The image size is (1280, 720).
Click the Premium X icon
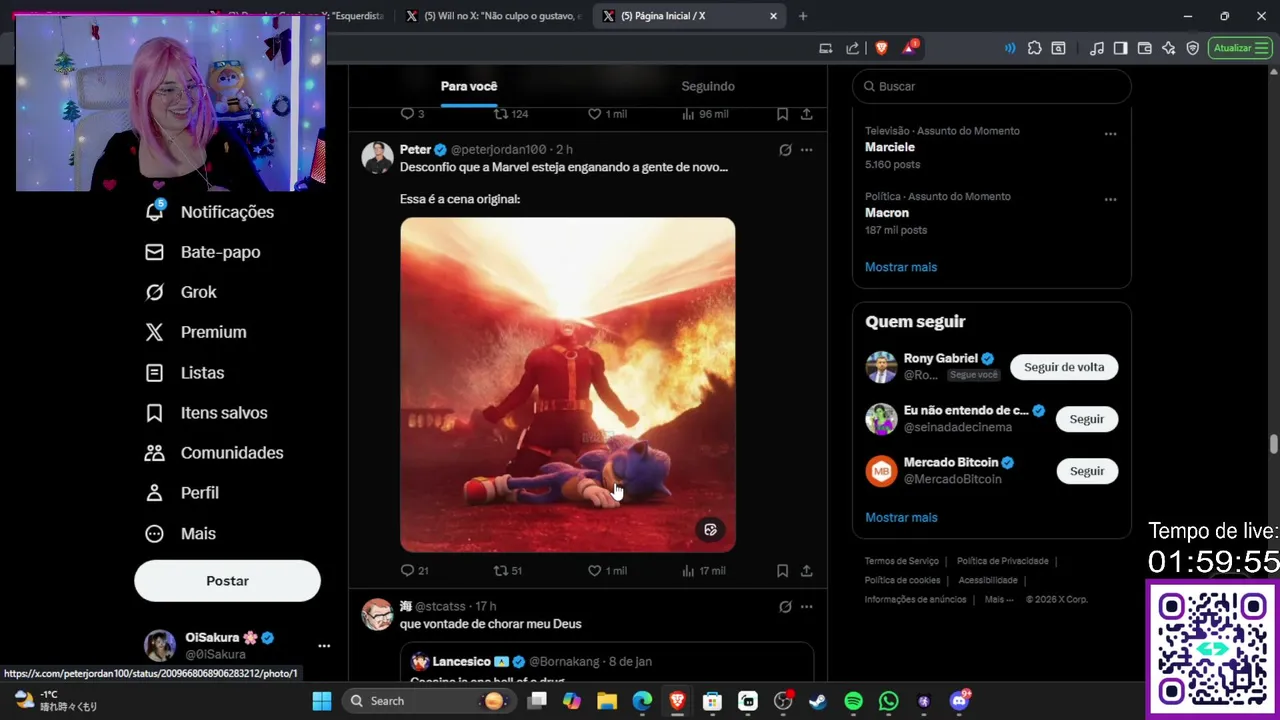click(x=154, y=332)
